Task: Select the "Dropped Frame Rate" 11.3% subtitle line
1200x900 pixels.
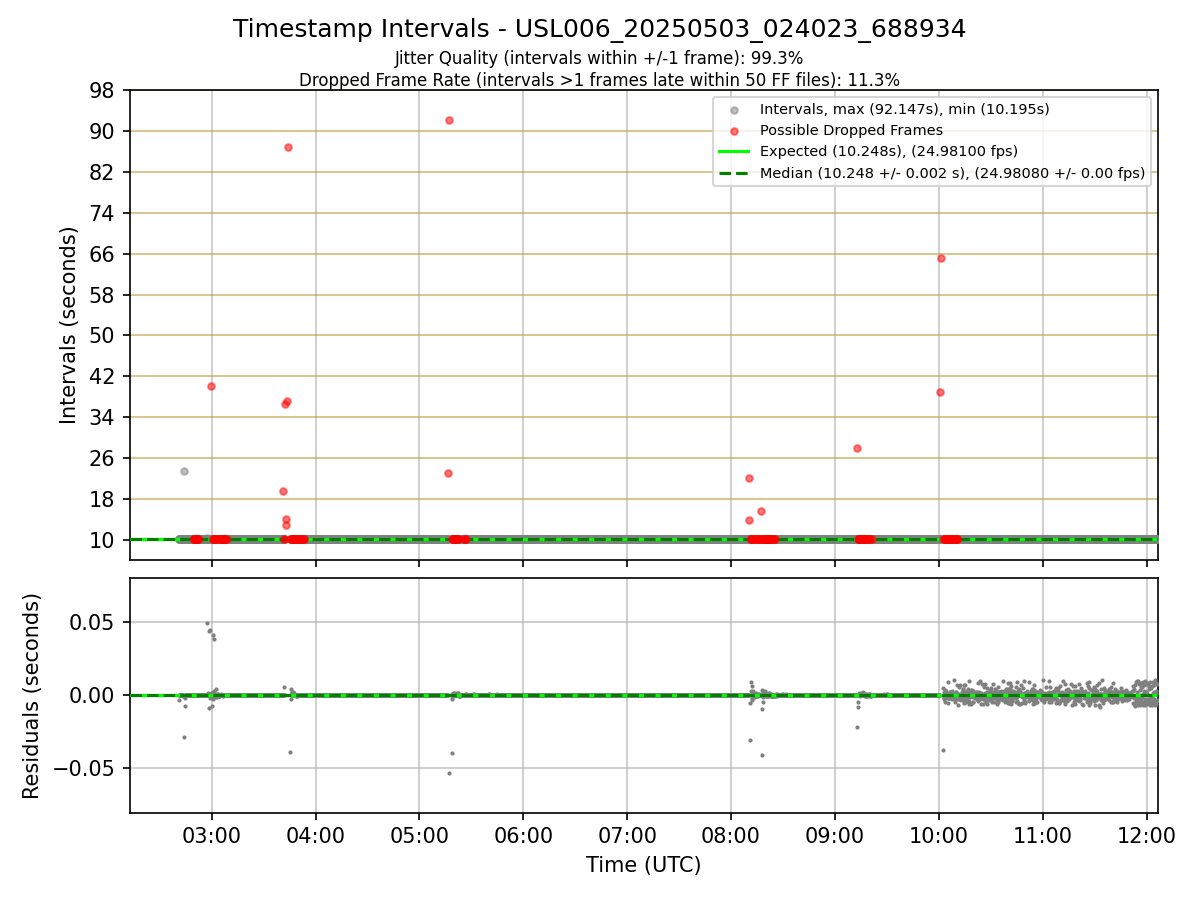Action: pyautogui.click(x=599, y=80)
